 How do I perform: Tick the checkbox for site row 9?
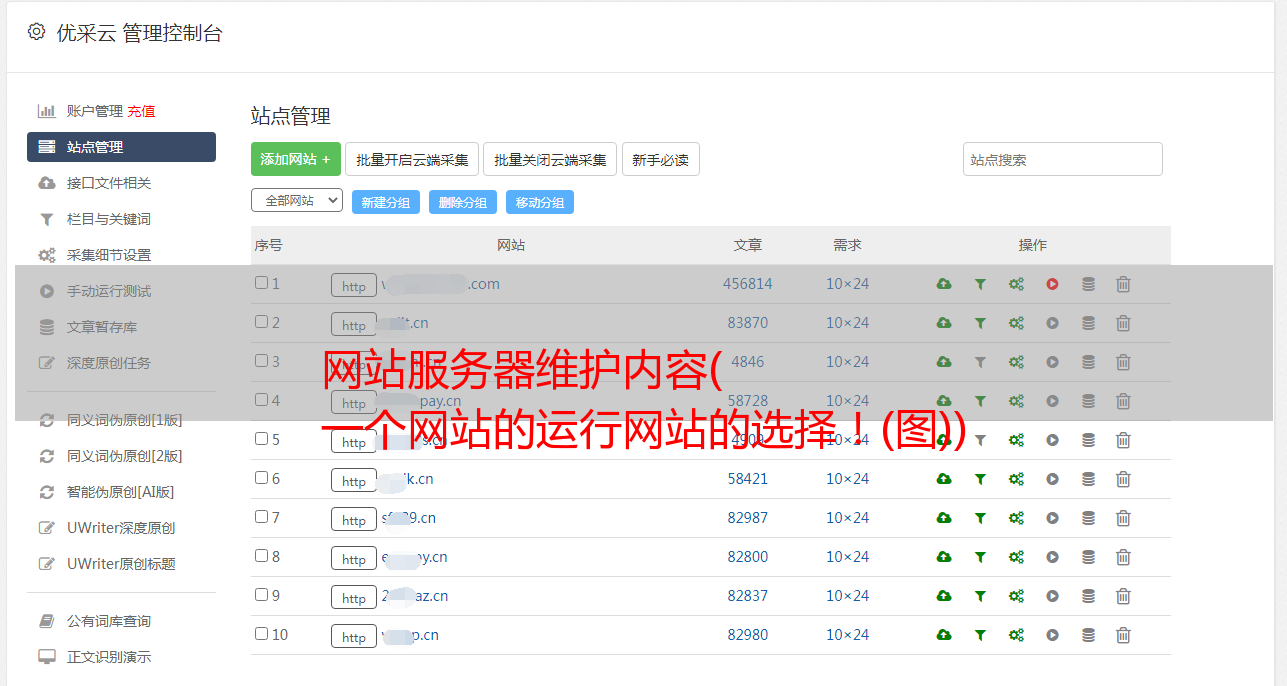coord(262,595)
